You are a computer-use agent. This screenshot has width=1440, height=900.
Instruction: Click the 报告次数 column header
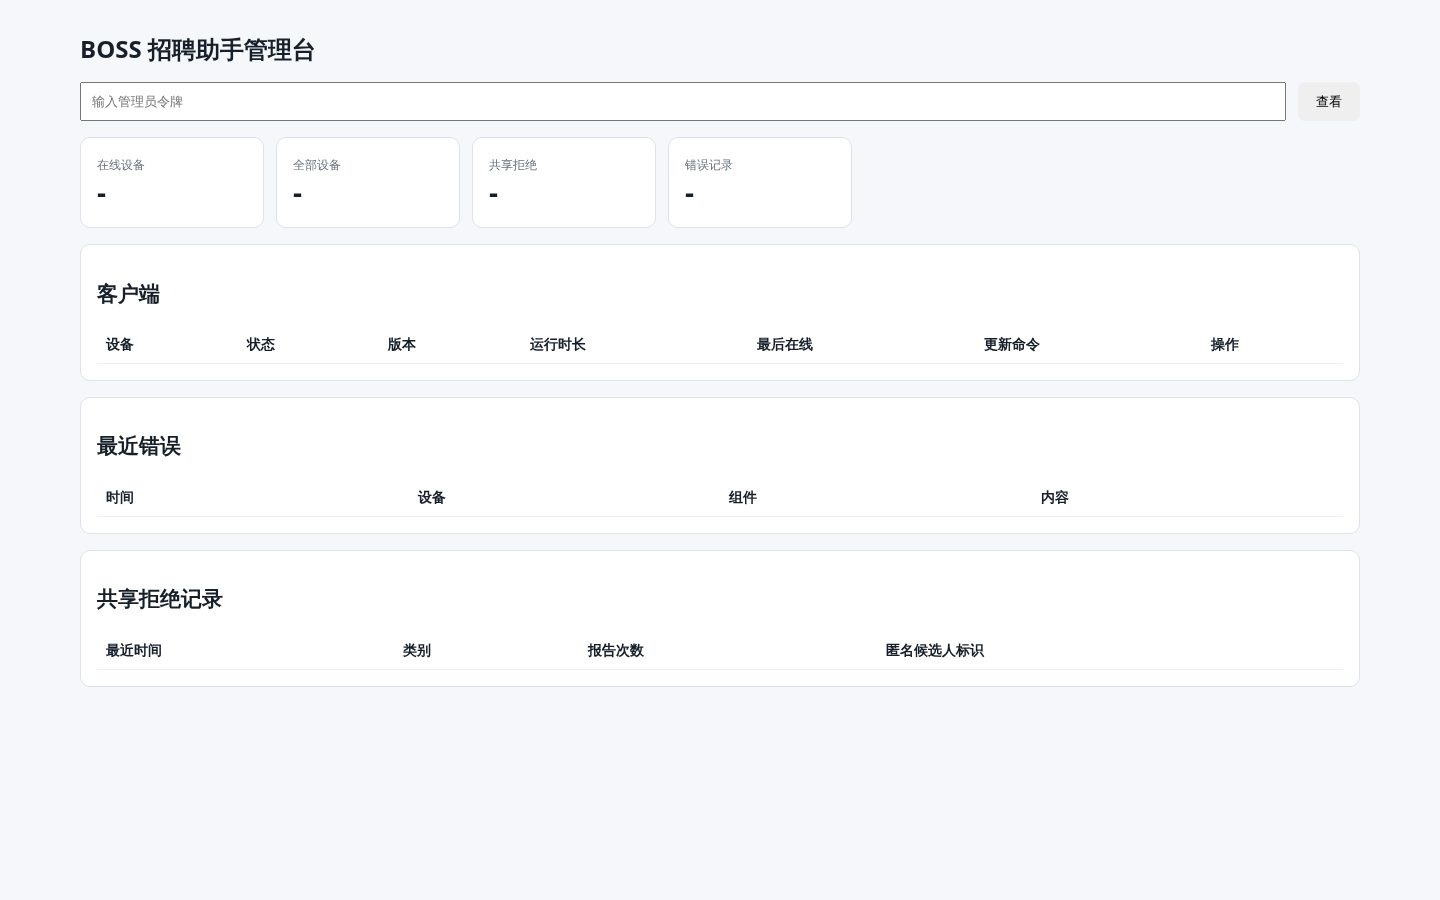[x=616, y=650]
